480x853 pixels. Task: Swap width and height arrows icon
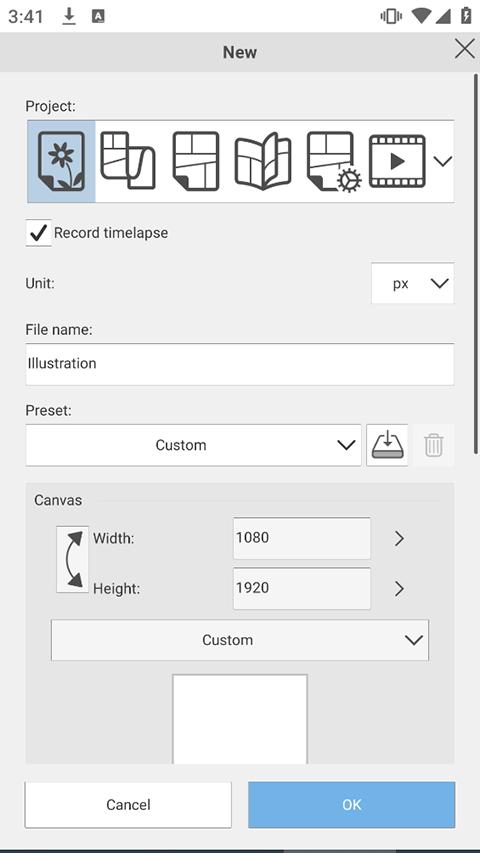point(72,559)
